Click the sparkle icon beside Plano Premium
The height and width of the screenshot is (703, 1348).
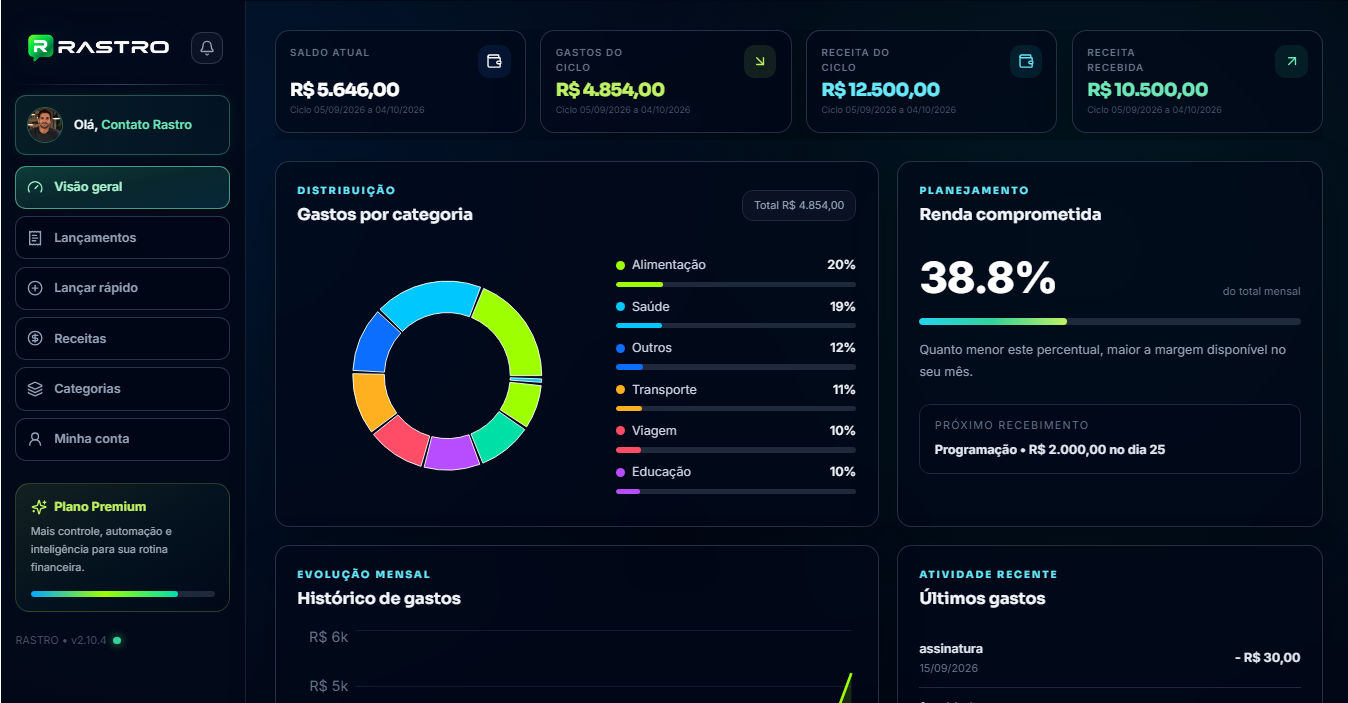[x=39, y=507]
